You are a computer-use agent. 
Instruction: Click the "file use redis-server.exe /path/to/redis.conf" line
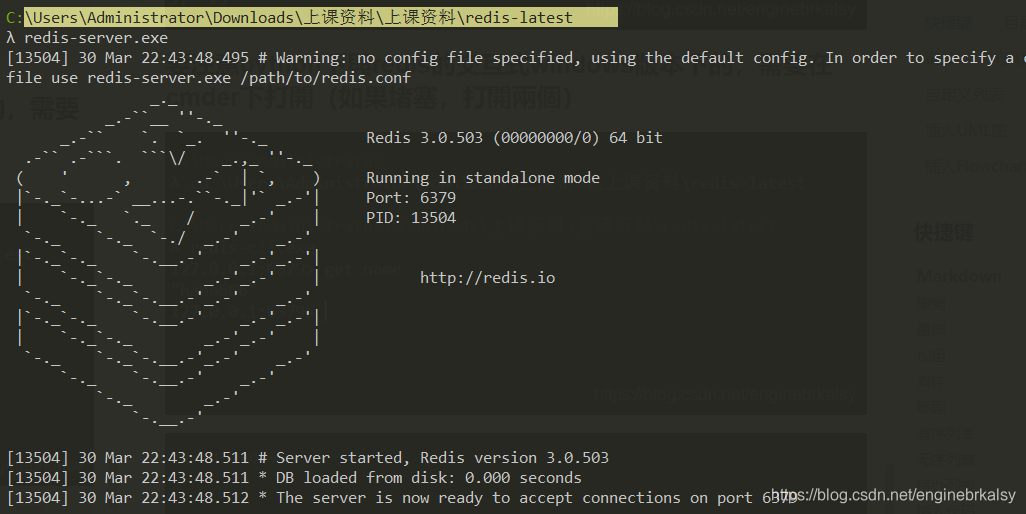click(x=209, y=78)
